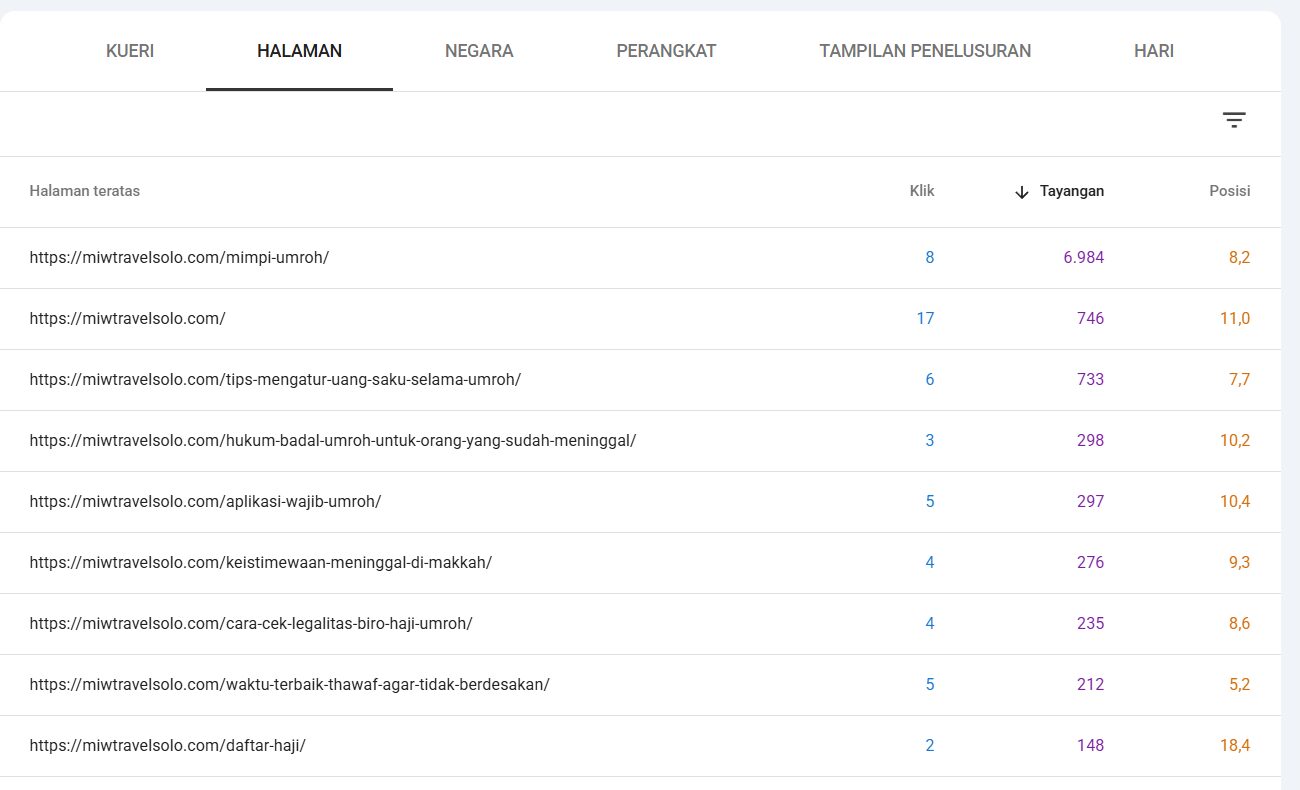Click the position value 9,3

pos(1239,563)
